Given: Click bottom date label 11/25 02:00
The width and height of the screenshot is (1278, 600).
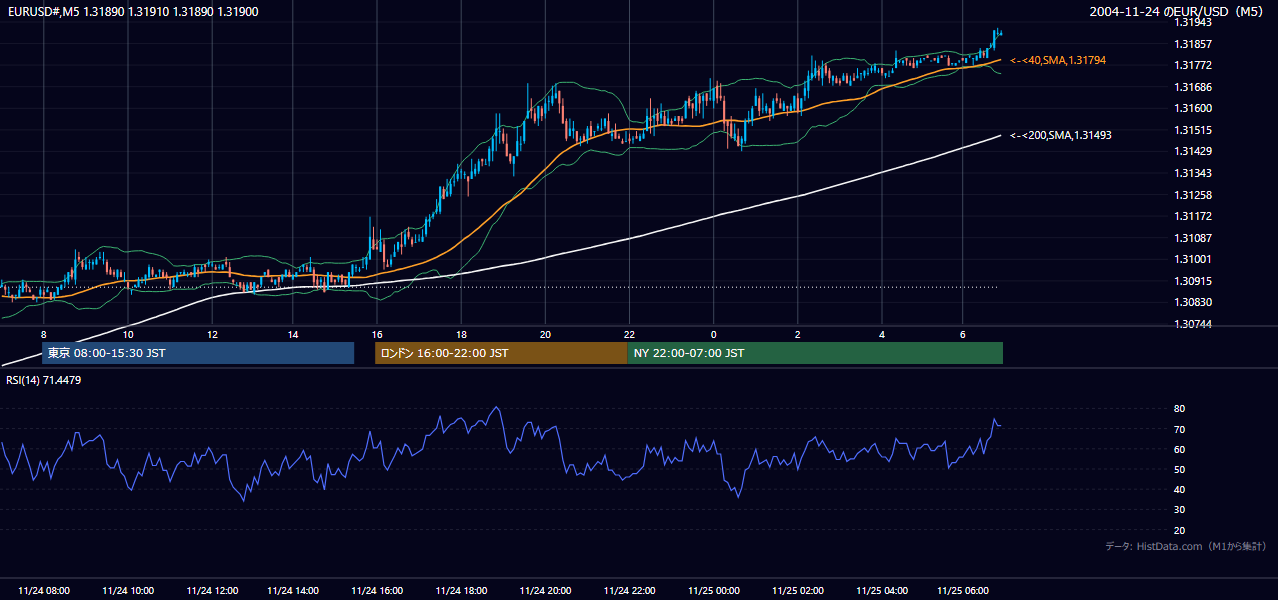Looking at the screenshot, I should point(797,591).
